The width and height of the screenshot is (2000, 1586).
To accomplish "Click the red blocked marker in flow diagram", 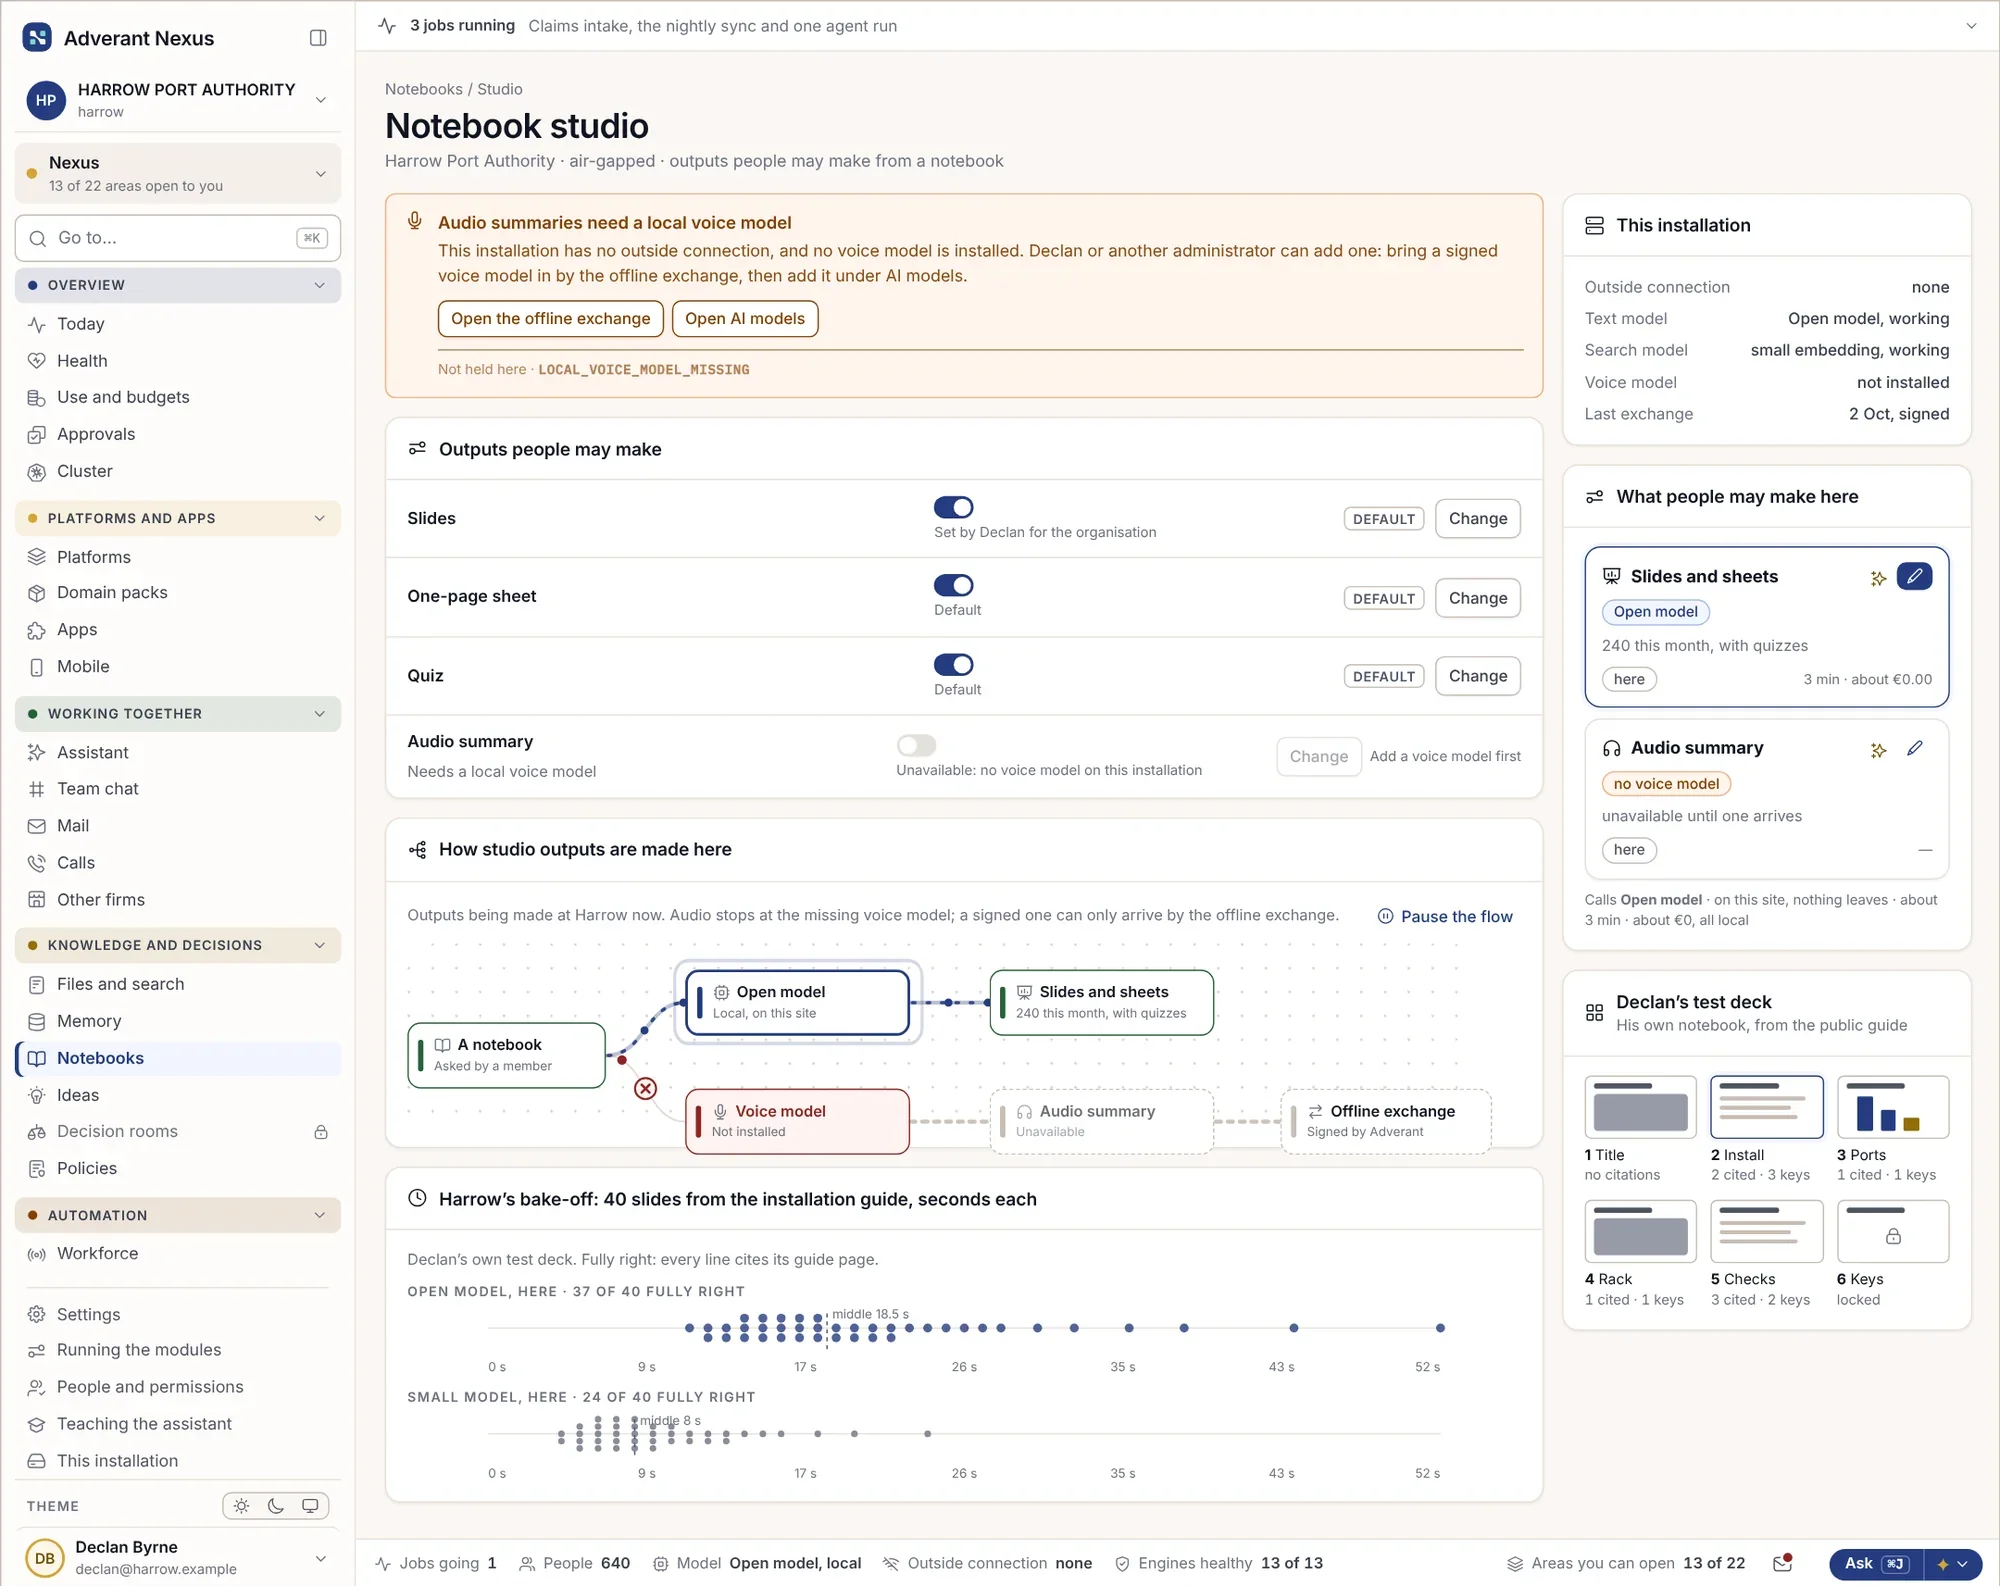I will (646, 1088).
